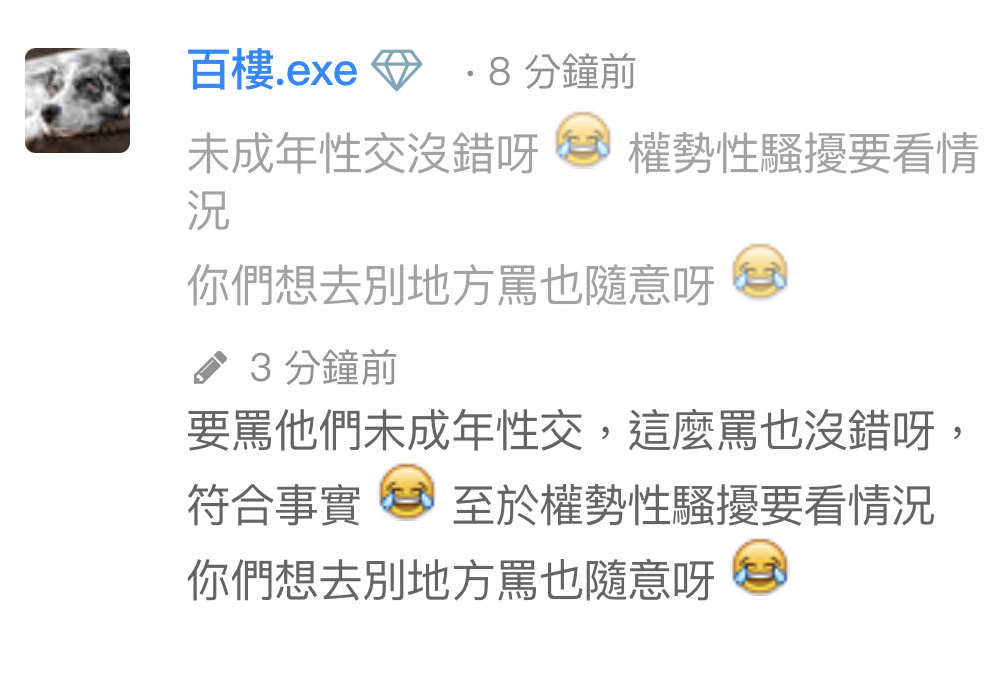Click the laughing emoji ending the grey original comment
The height and width of the screenshot is (675, 1005).
(760, 272)
